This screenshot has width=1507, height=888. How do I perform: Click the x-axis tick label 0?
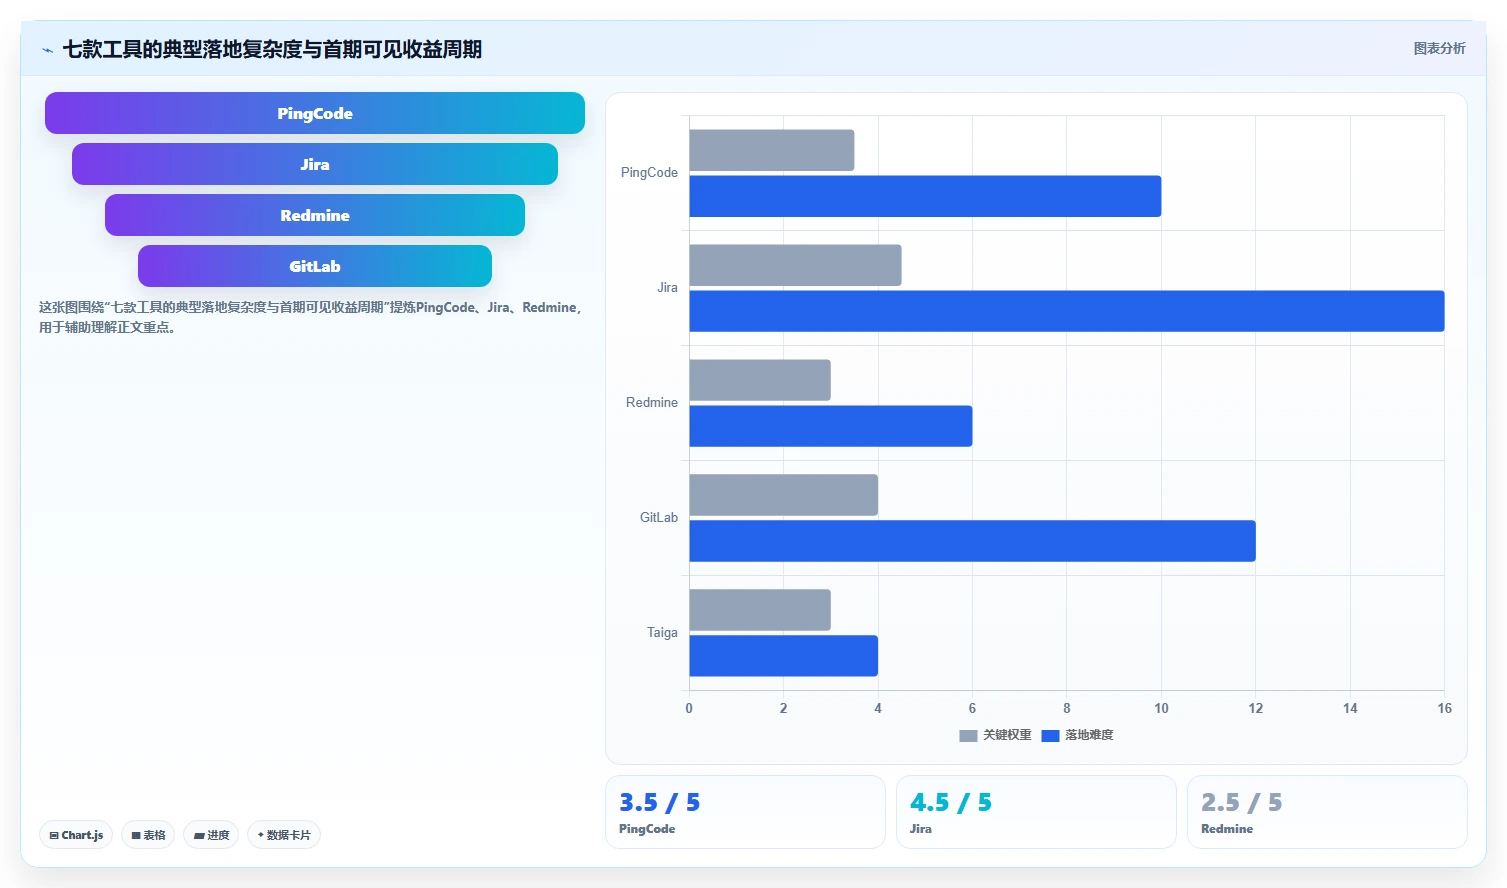689,708
